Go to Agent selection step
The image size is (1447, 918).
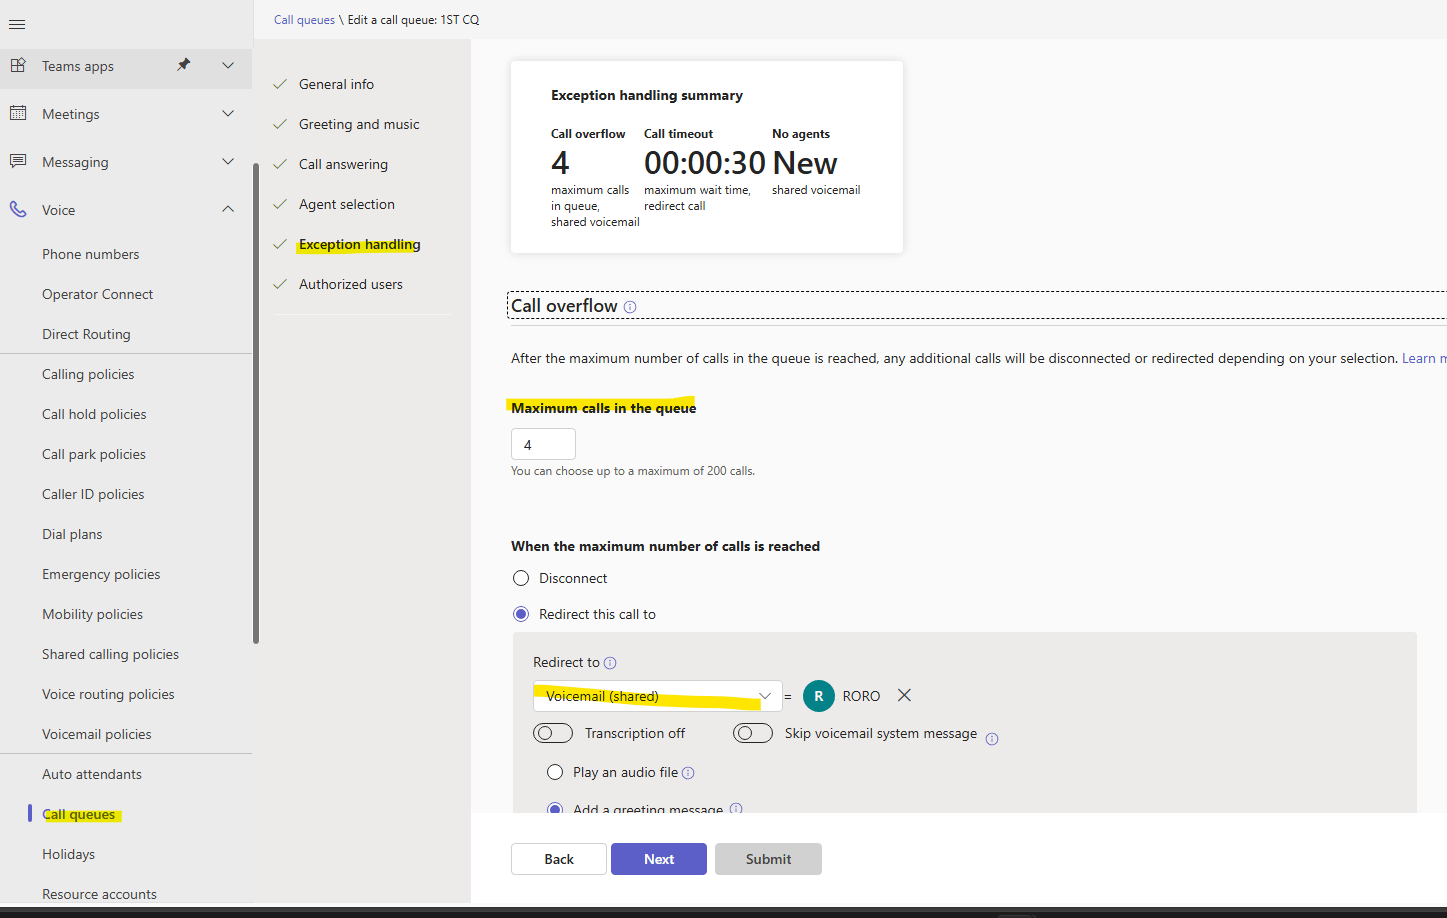347,204
